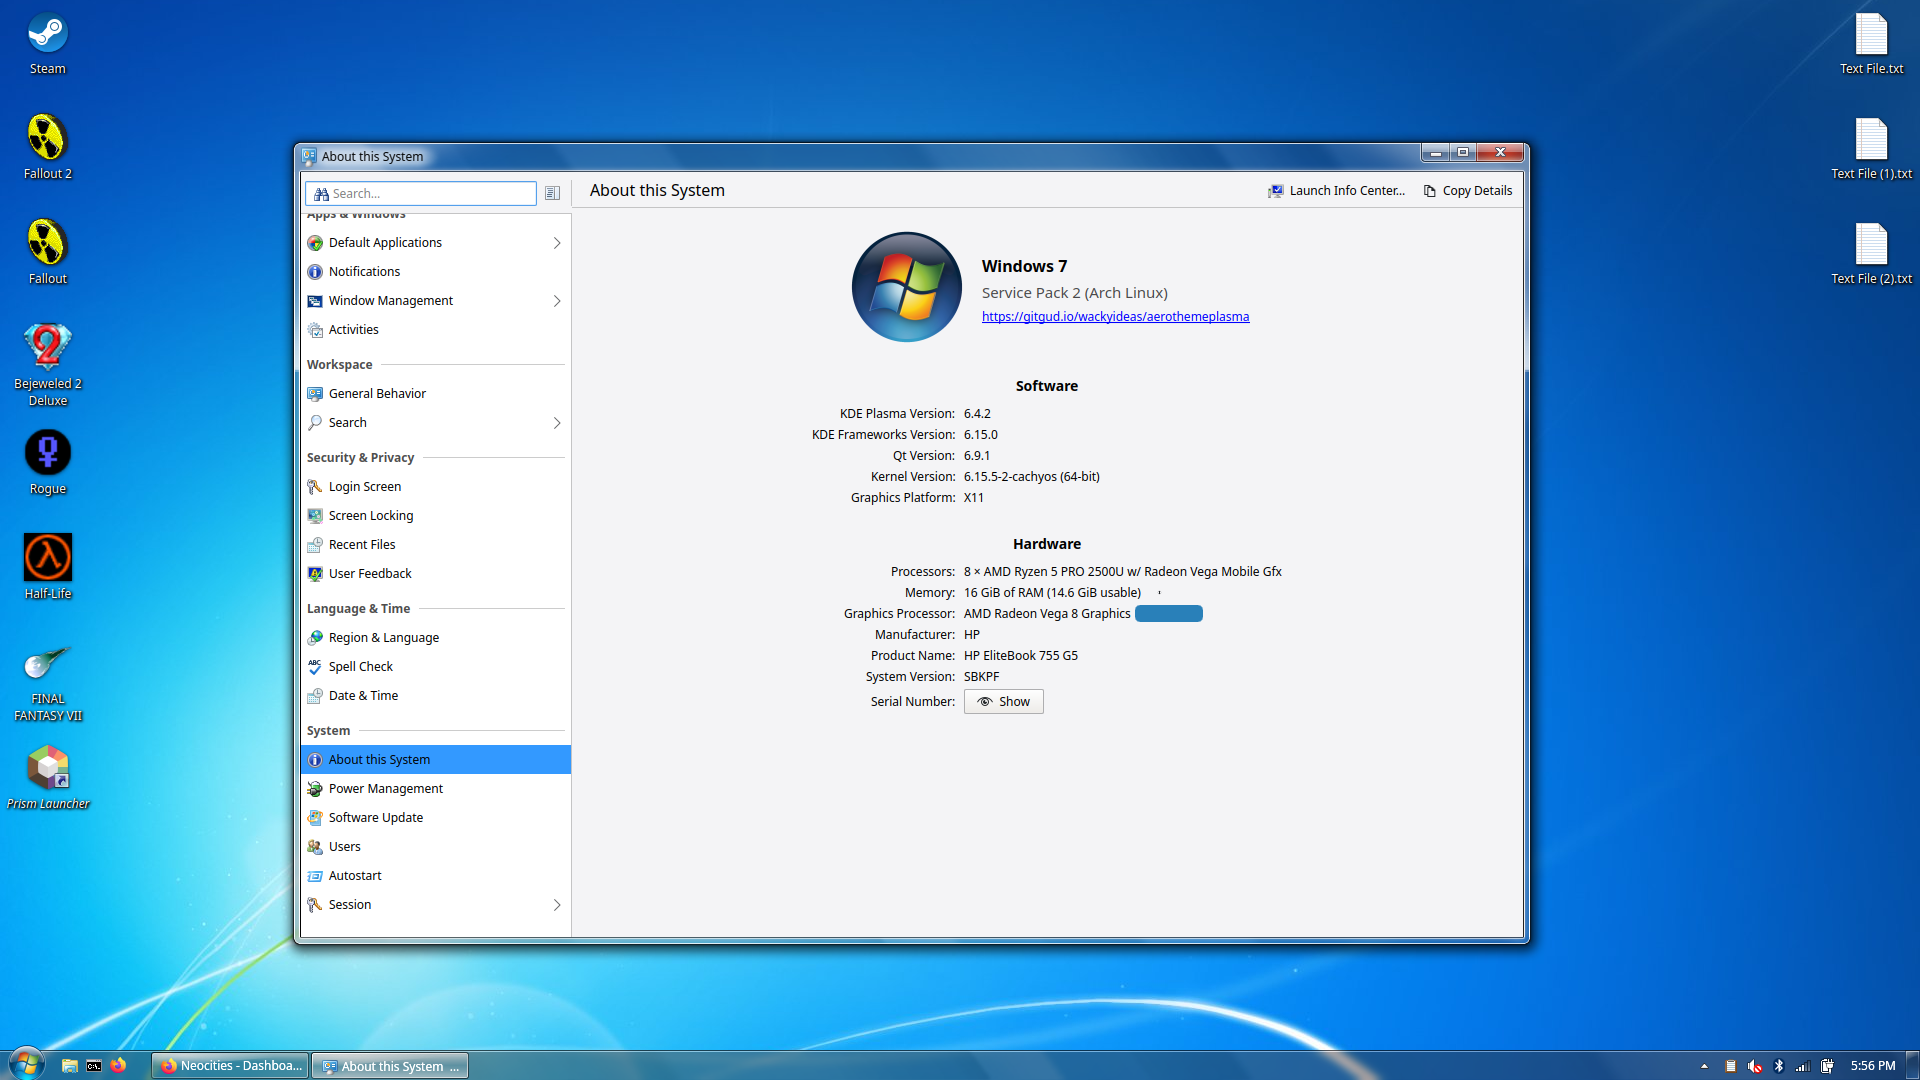Expand the Session settings chevron
1920x1080 pixels.
(x=557, y=905)
